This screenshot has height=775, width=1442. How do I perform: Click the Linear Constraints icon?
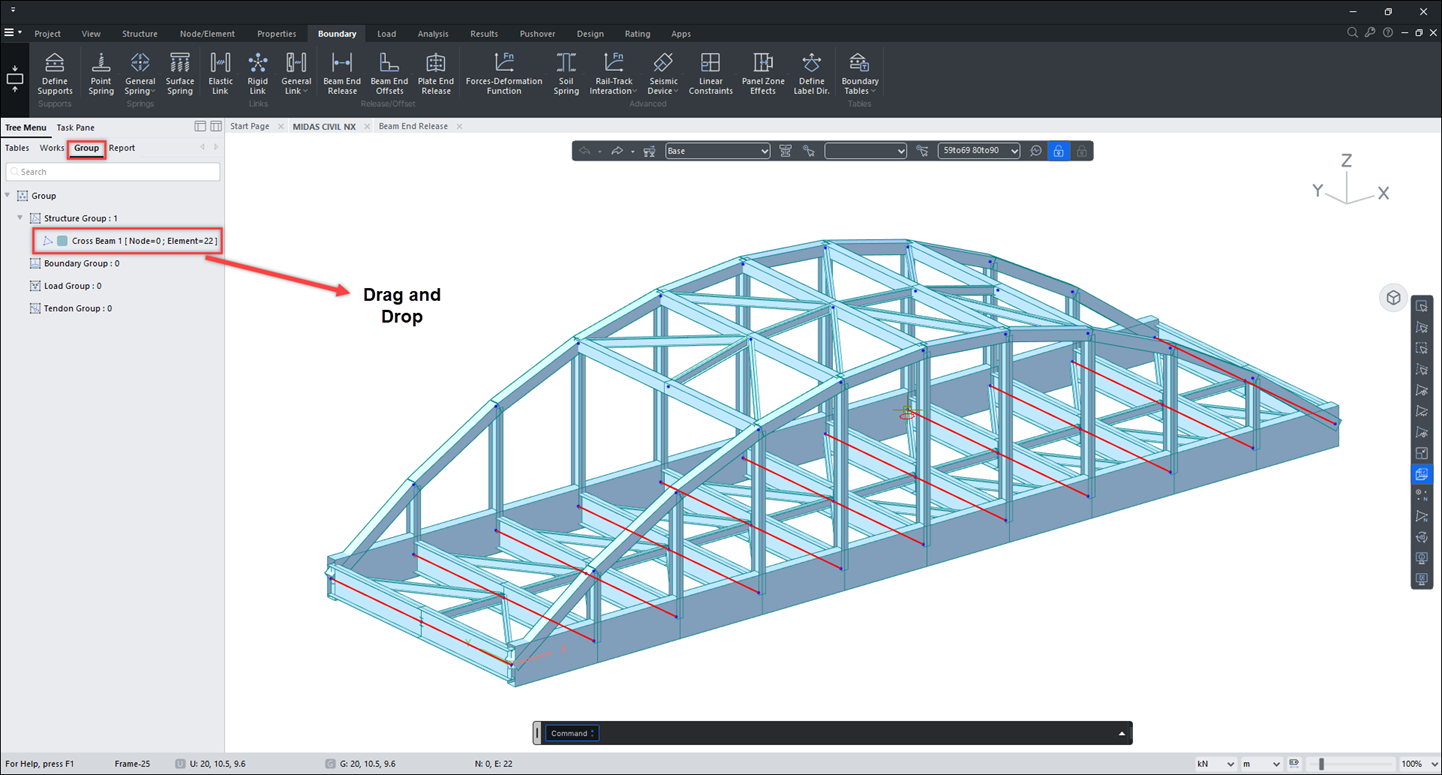[710, 73]
